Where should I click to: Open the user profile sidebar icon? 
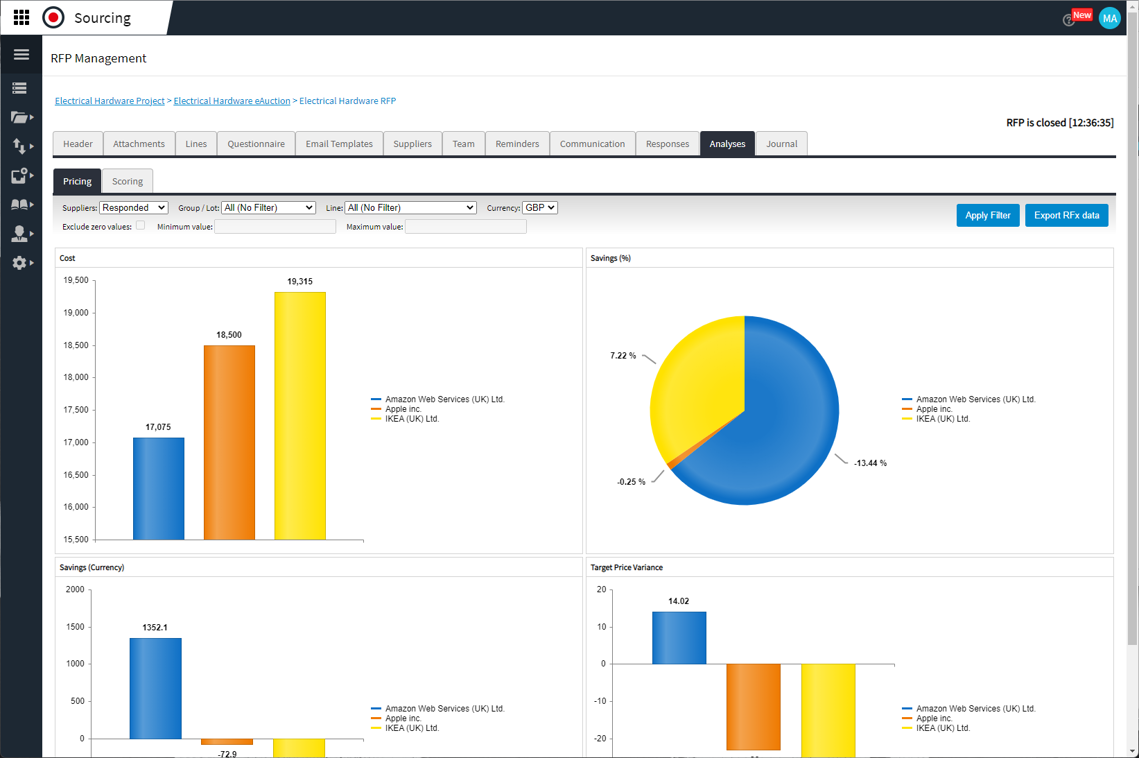(x=19, y=234)
